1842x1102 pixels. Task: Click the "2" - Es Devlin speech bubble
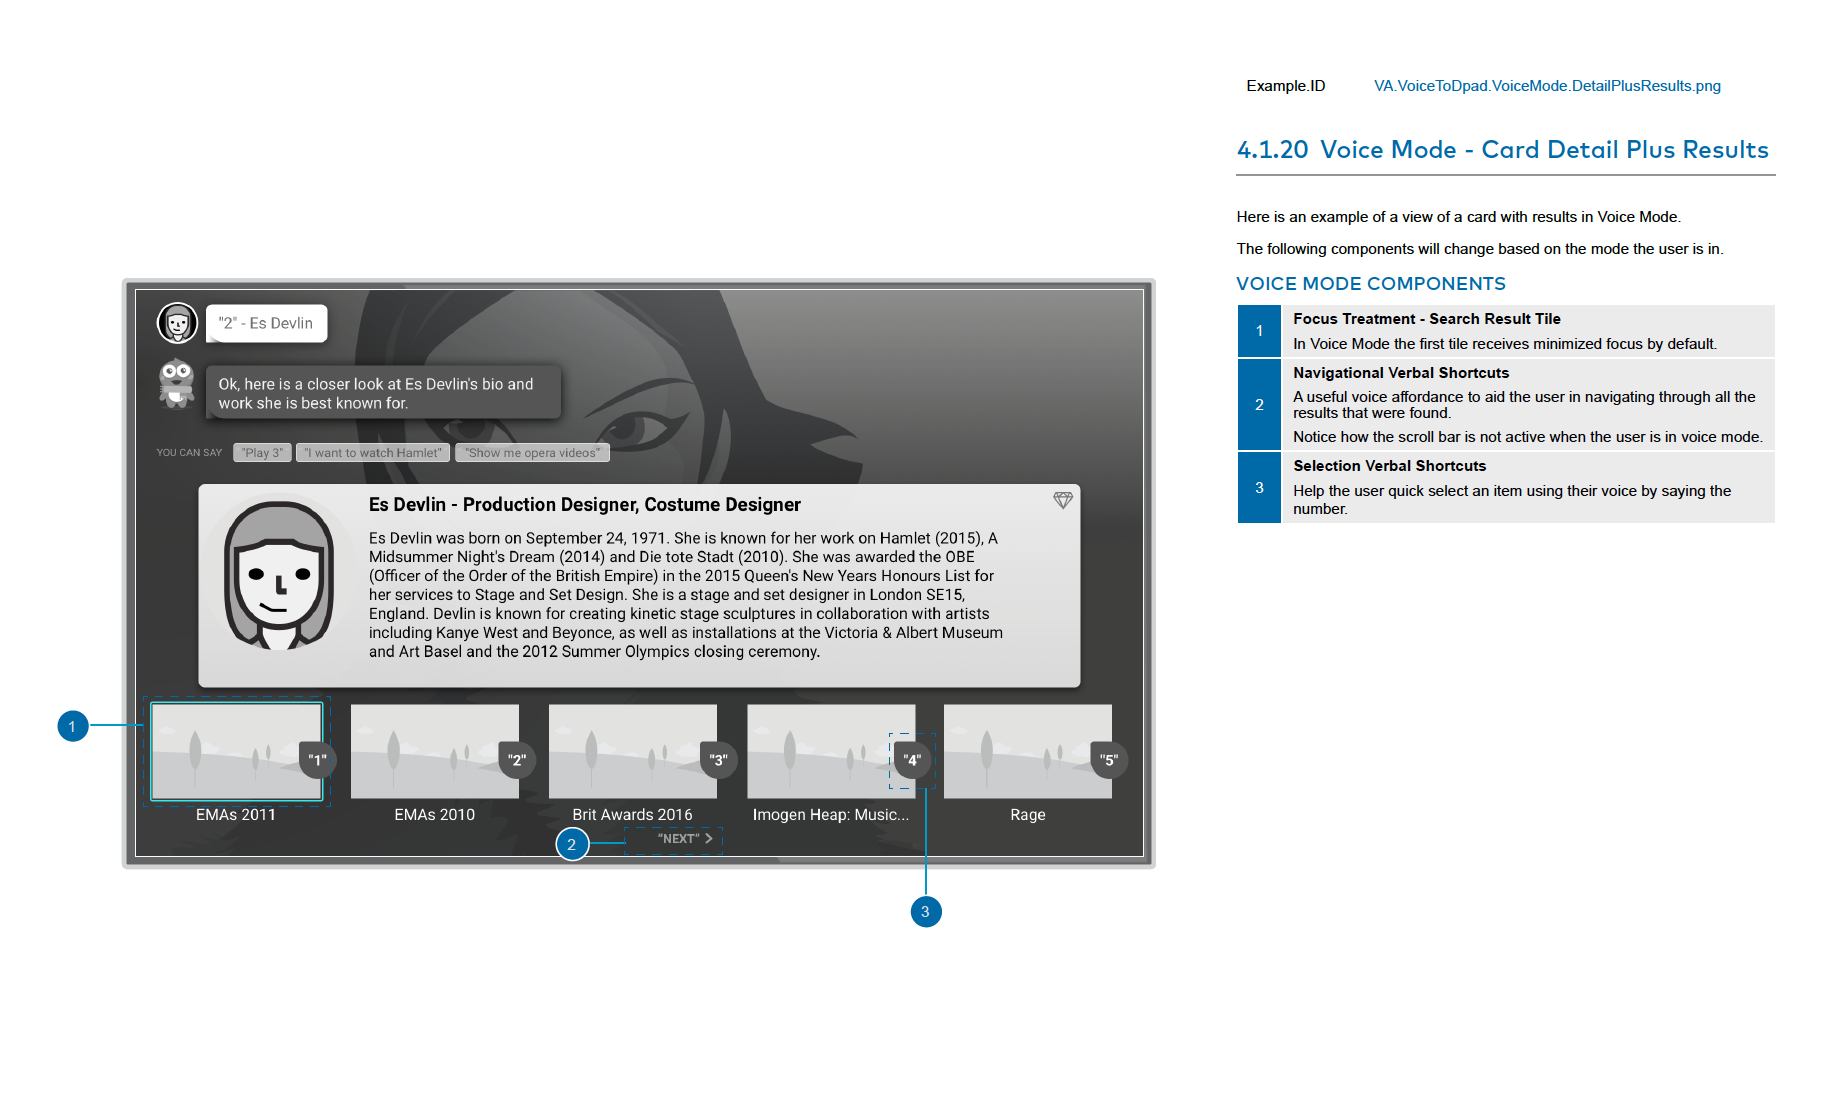pyautogui.click(x=266, y=323)
